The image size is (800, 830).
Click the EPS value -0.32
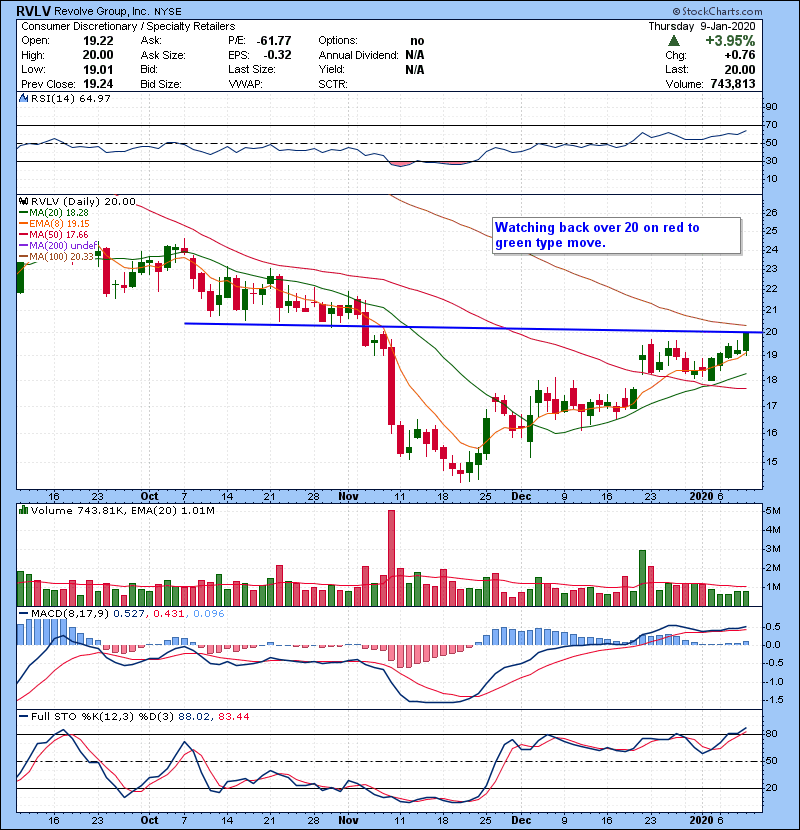(277, 55)
